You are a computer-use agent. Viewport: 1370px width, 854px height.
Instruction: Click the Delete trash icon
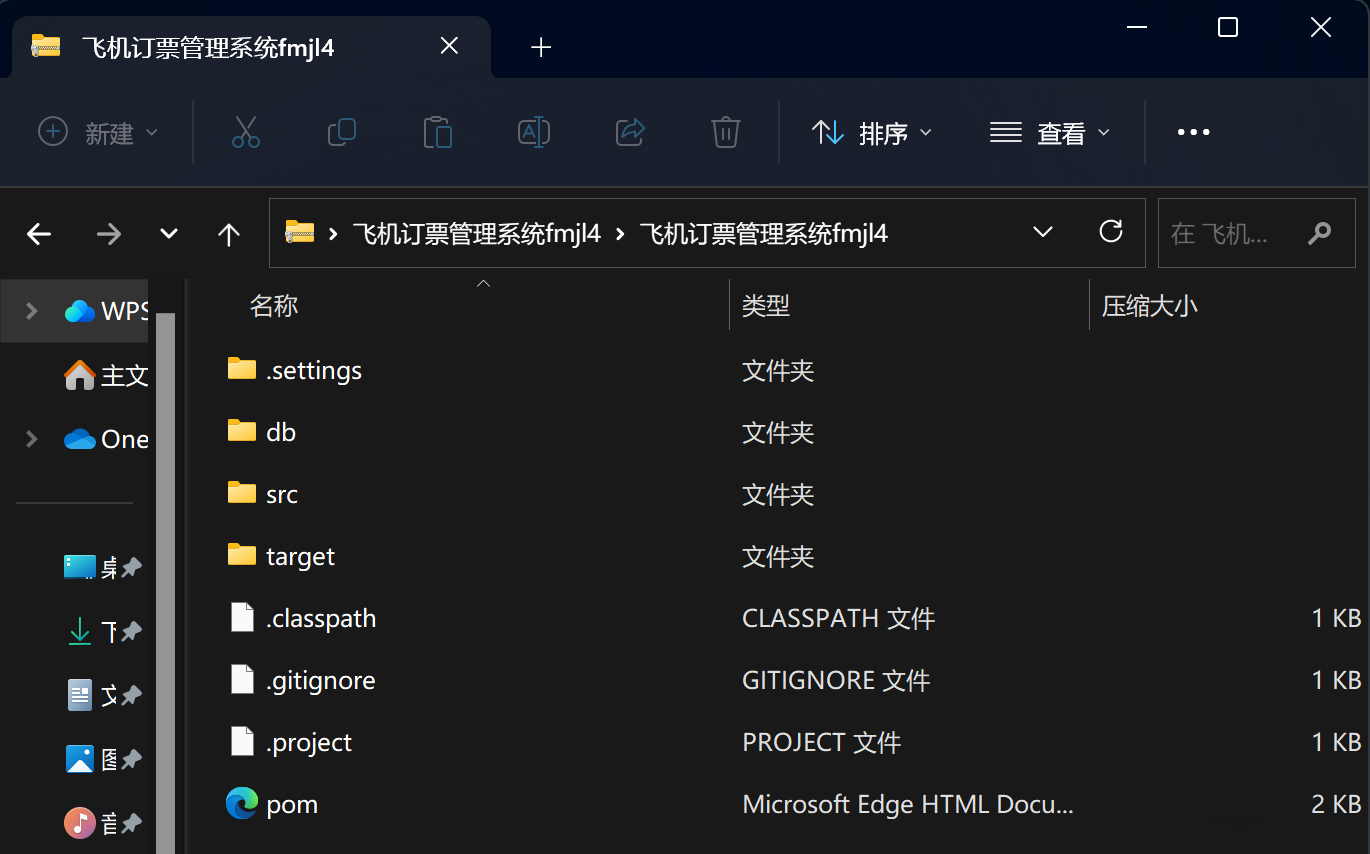click(x=726, y=132)
